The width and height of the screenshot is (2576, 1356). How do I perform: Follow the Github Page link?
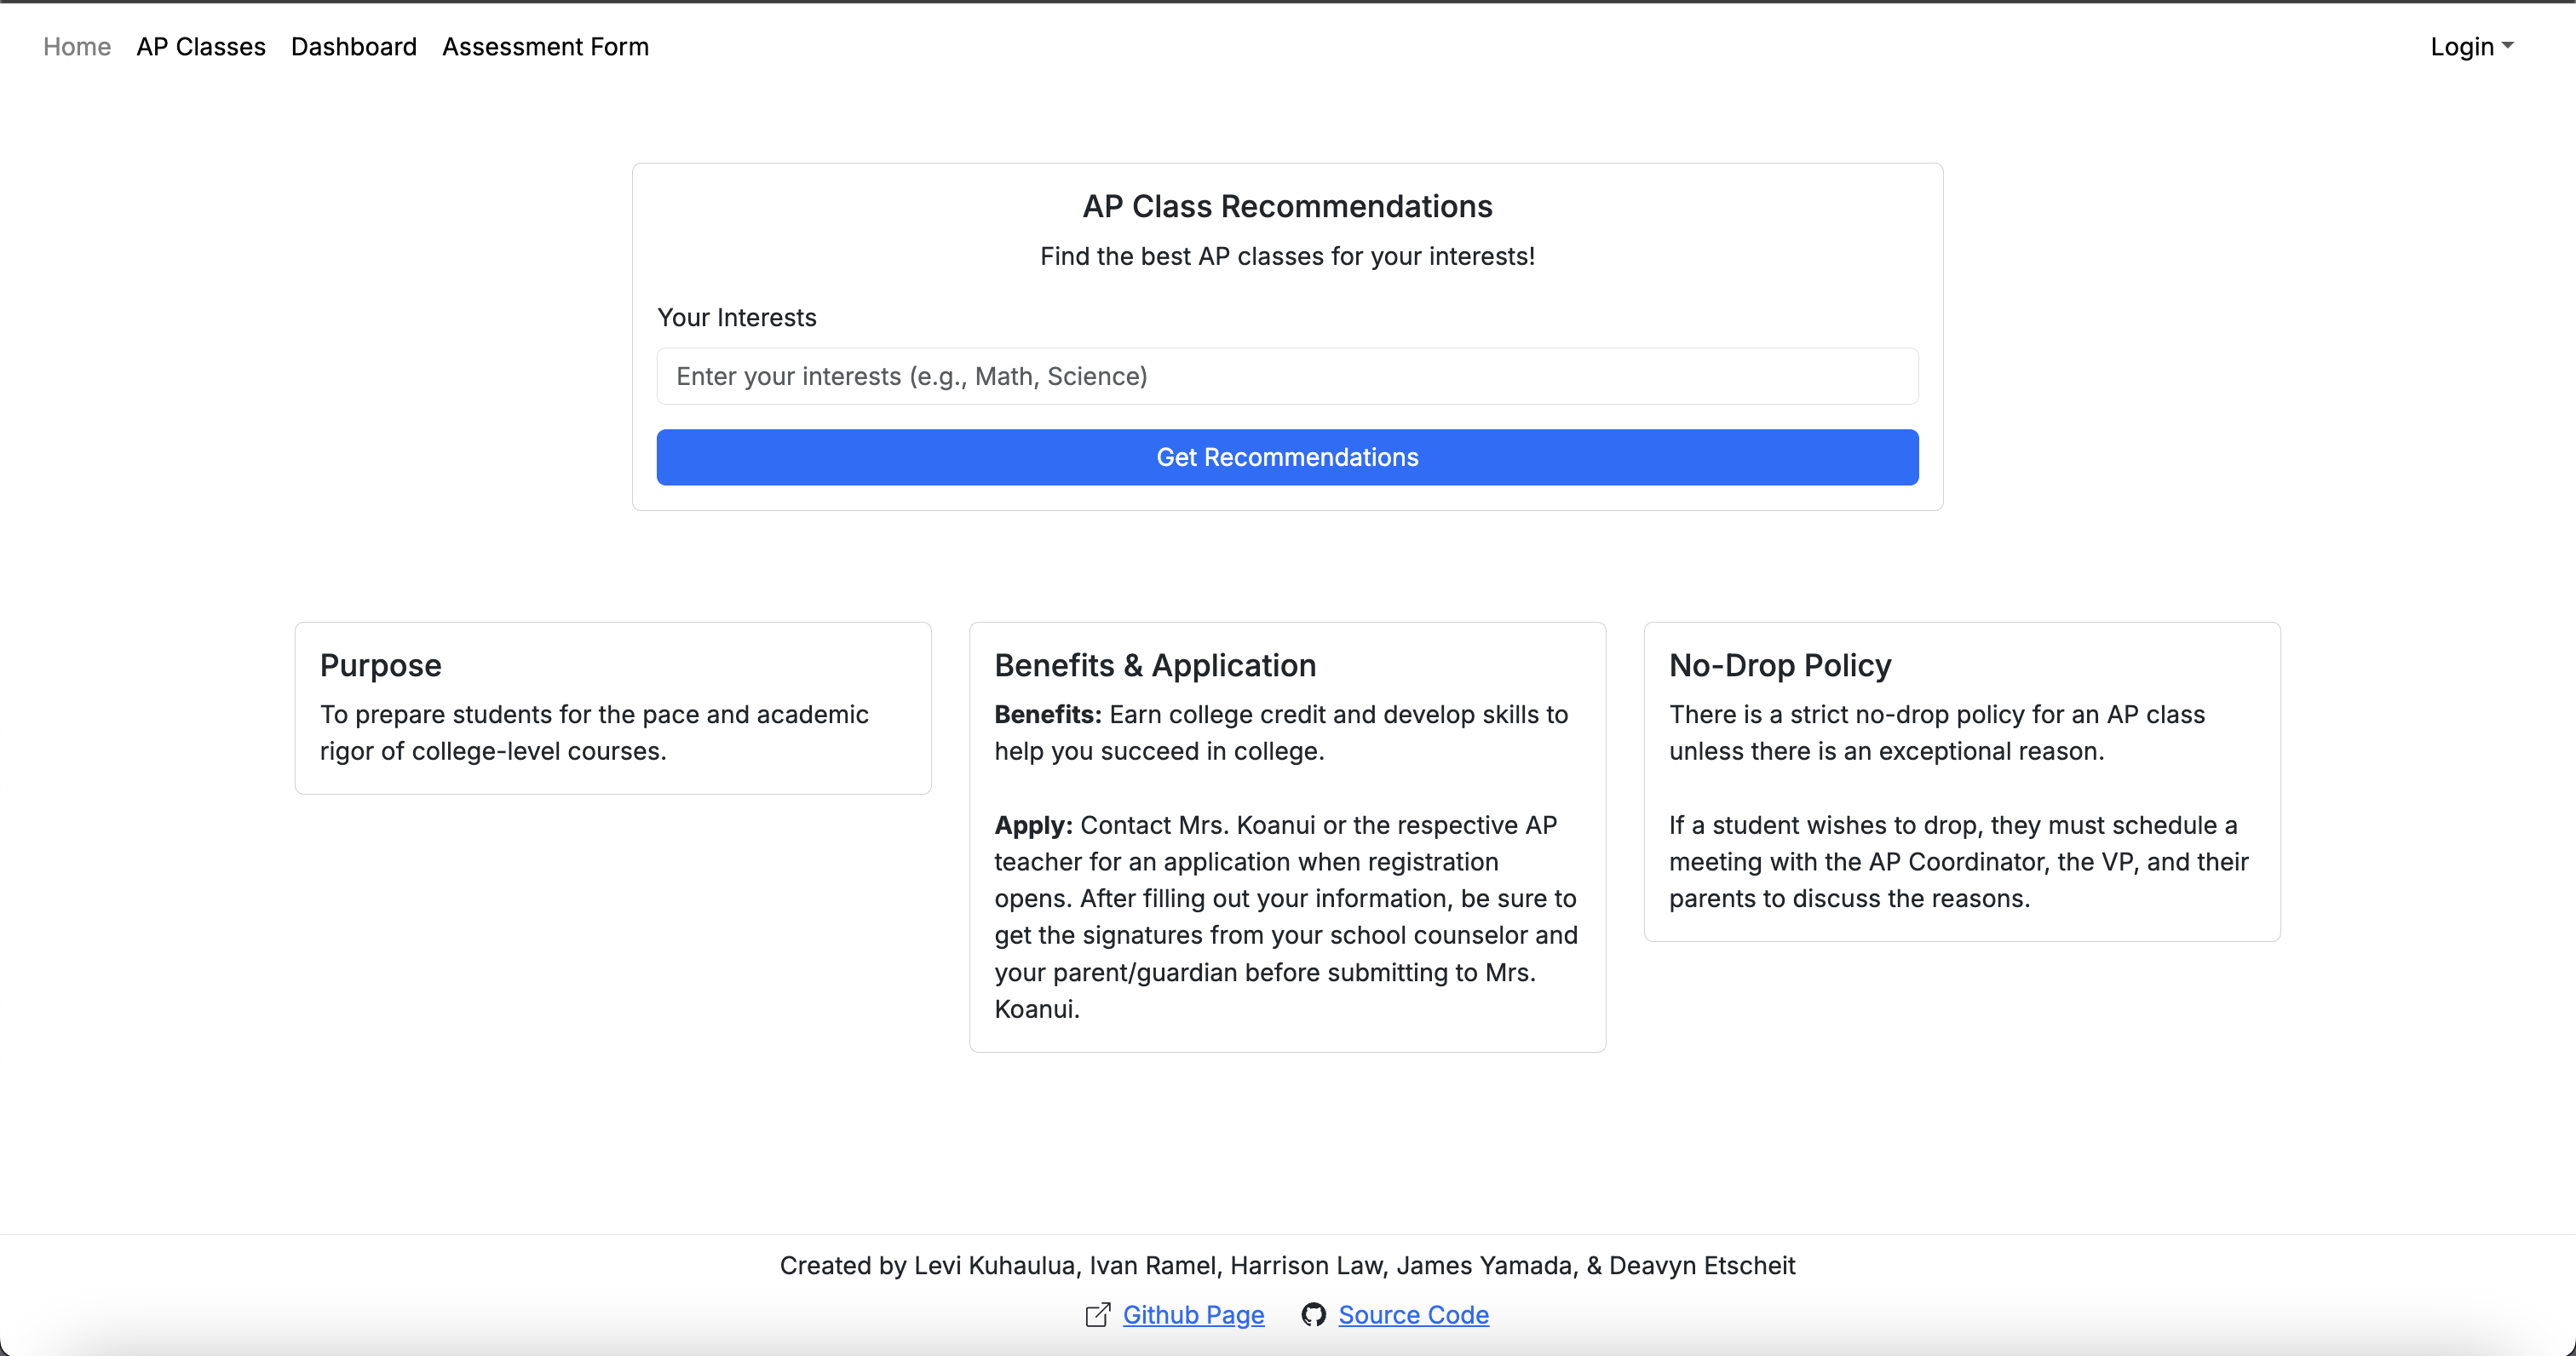1193,1315
